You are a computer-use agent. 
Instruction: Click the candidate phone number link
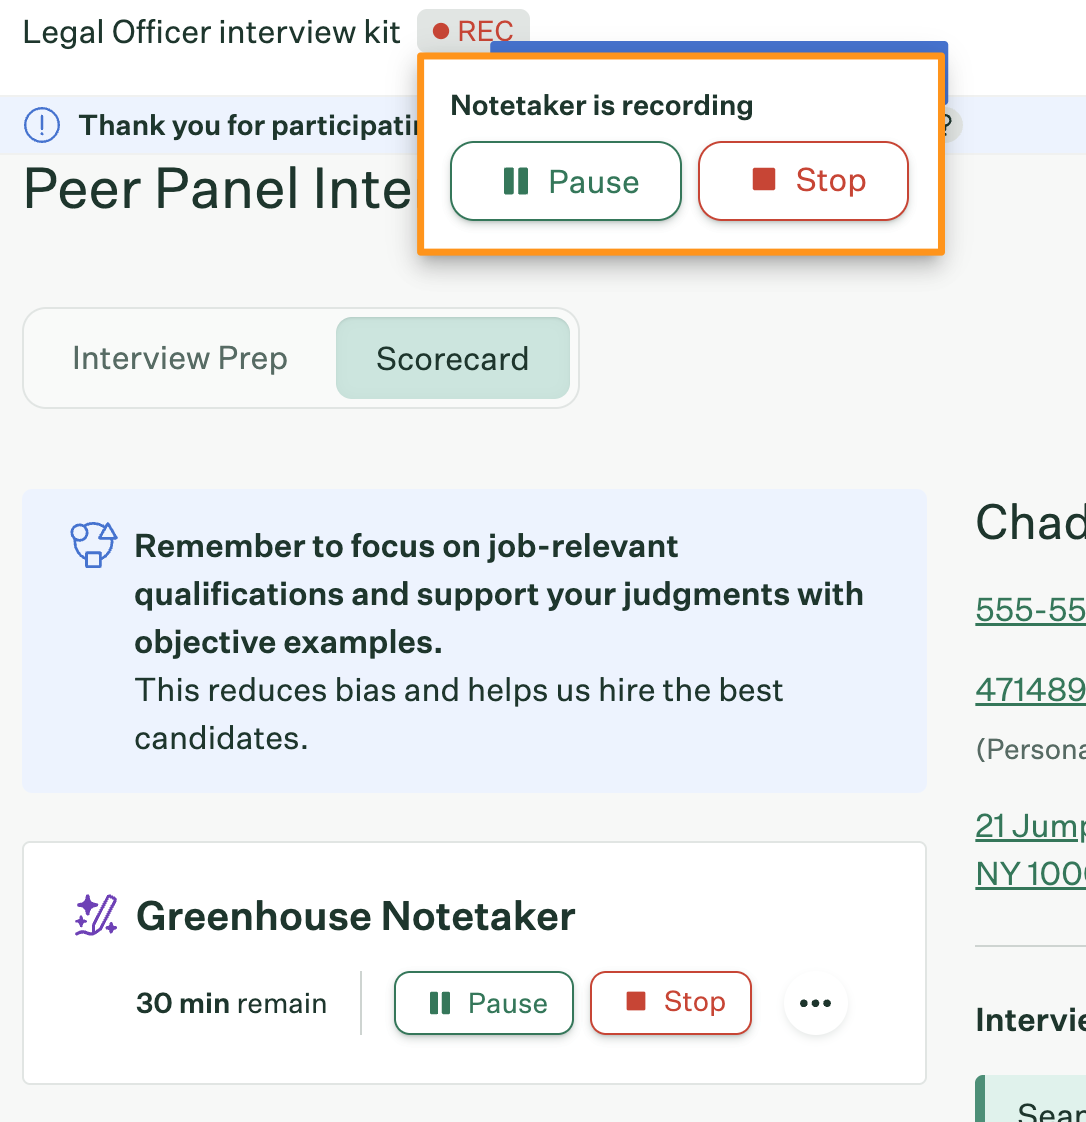click(1030, 610)
